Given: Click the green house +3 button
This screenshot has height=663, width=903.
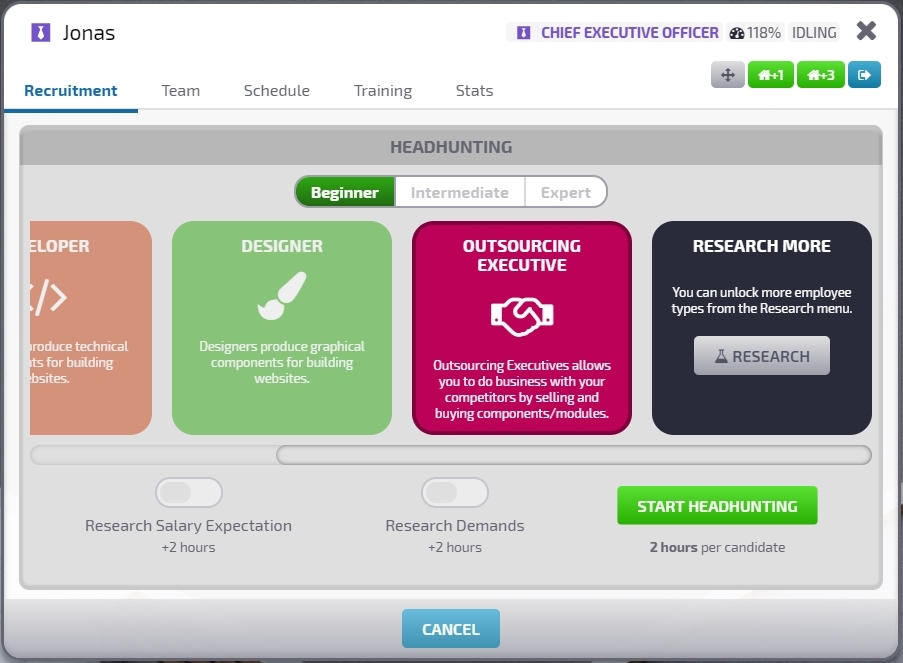Looking at the screenshot, I should (820, 75).
